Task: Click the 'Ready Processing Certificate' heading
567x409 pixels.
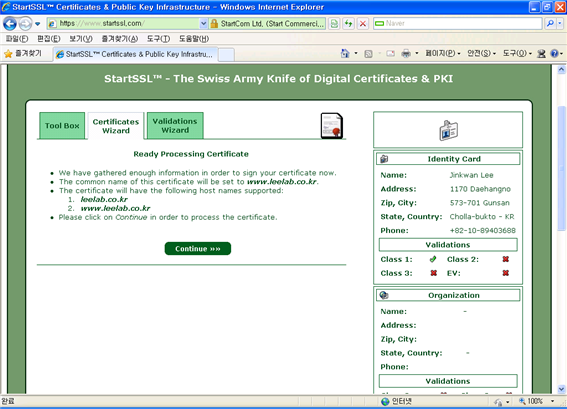Action: [191, 154]
